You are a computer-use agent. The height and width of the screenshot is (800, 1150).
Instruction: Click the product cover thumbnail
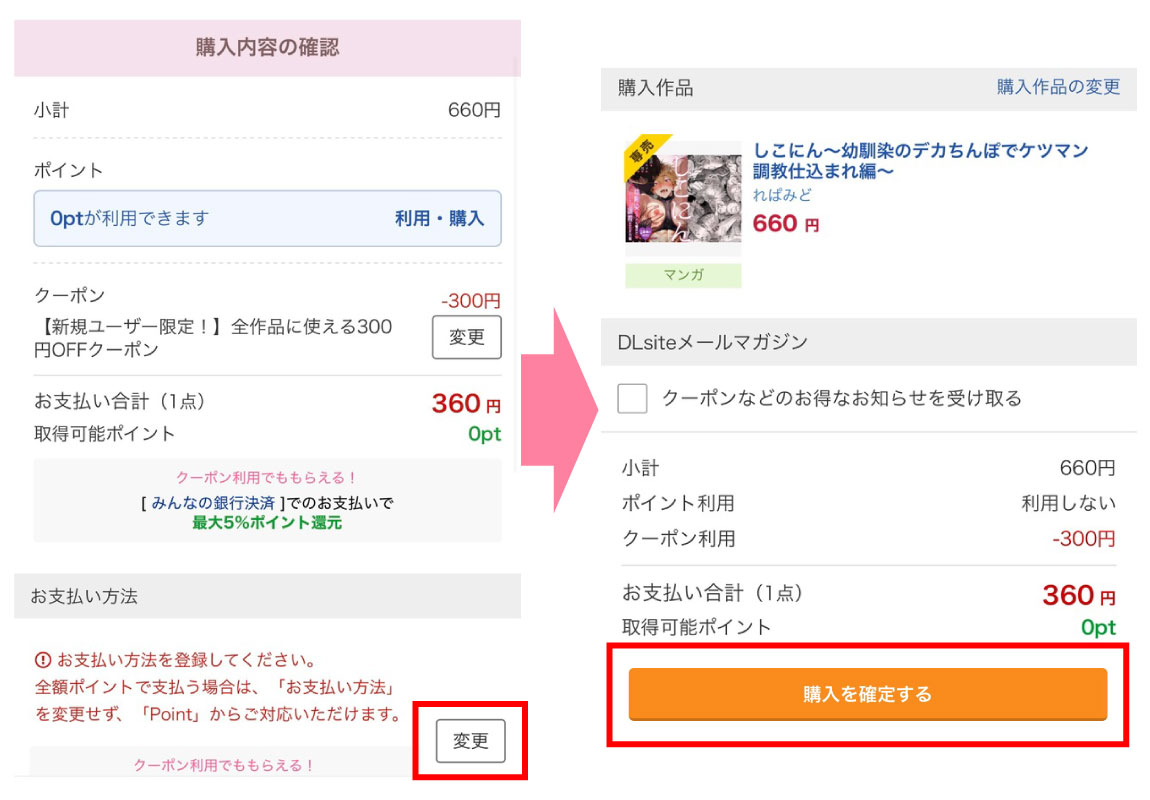click(x=683, y=200)
